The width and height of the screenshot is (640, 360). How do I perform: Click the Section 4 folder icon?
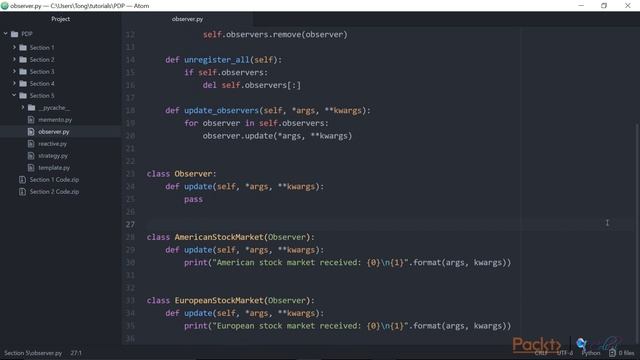point(23,84)
